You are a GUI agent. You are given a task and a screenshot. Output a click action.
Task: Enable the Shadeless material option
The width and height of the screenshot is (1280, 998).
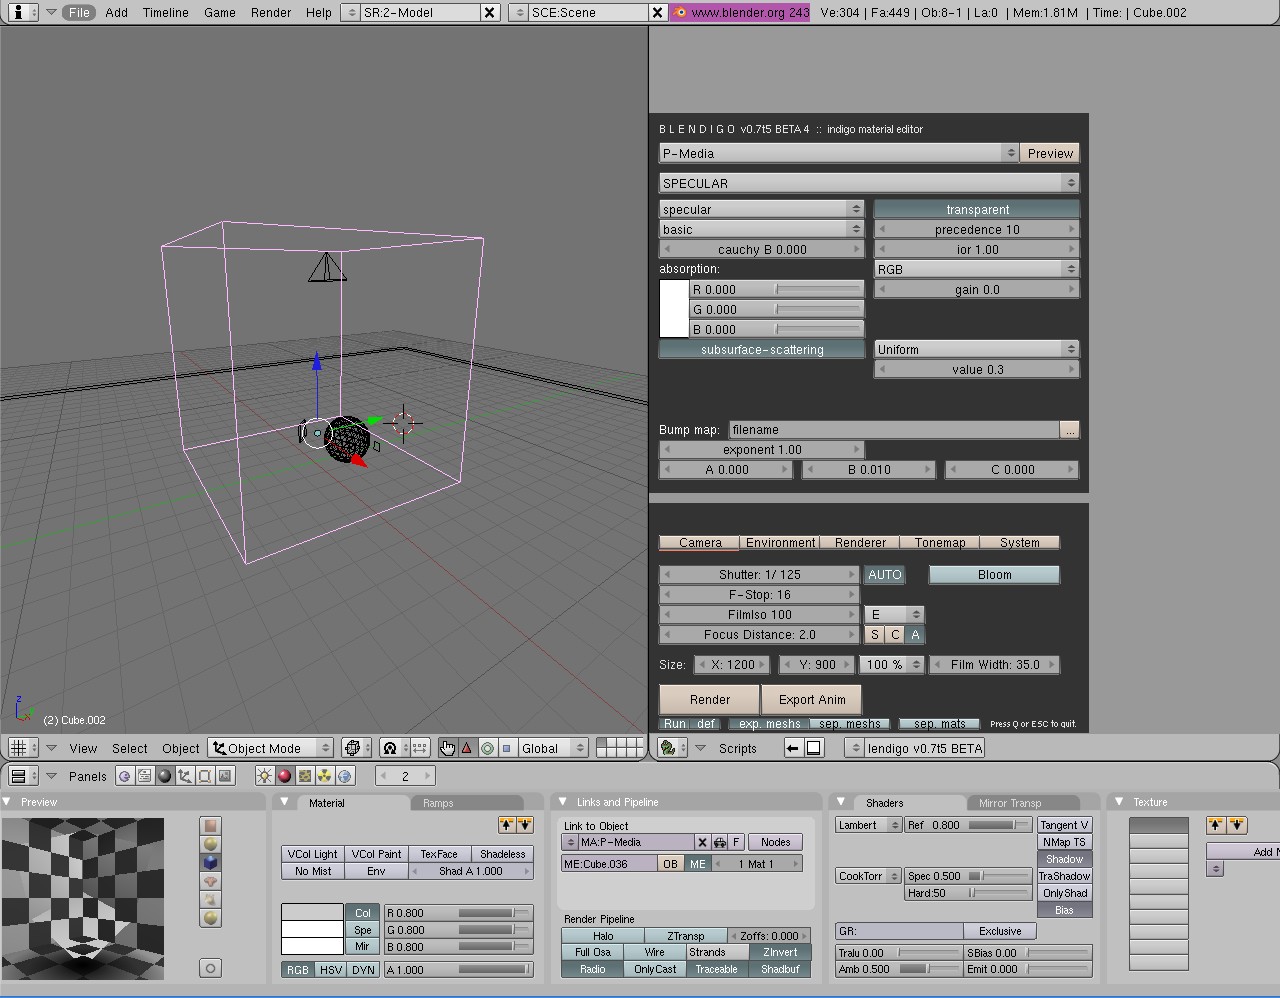tap(502, 854)
